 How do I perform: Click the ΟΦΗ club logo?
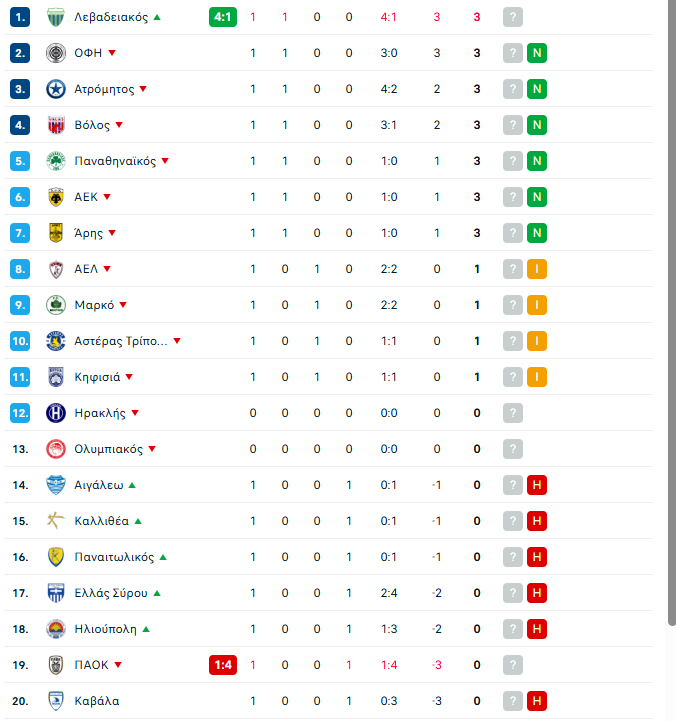56,53
